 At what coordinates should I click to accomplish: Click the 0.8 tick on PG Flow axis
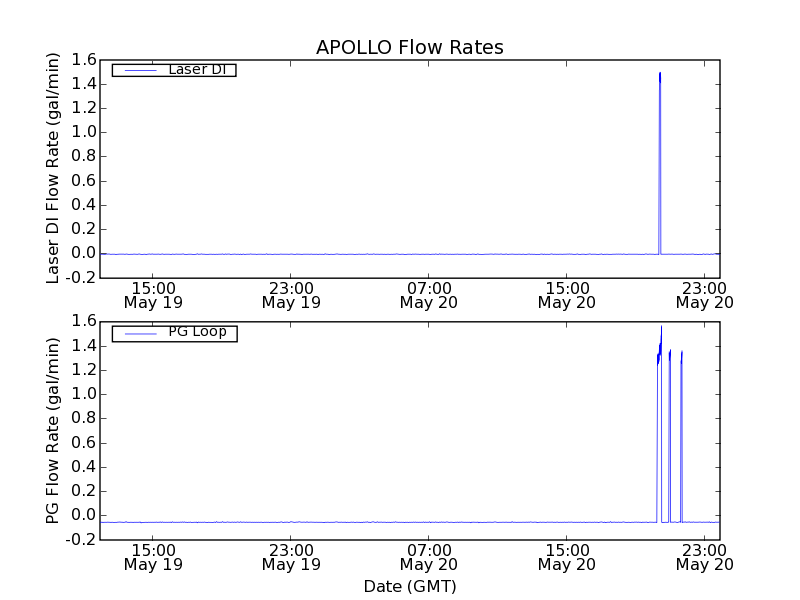point(84,418)
